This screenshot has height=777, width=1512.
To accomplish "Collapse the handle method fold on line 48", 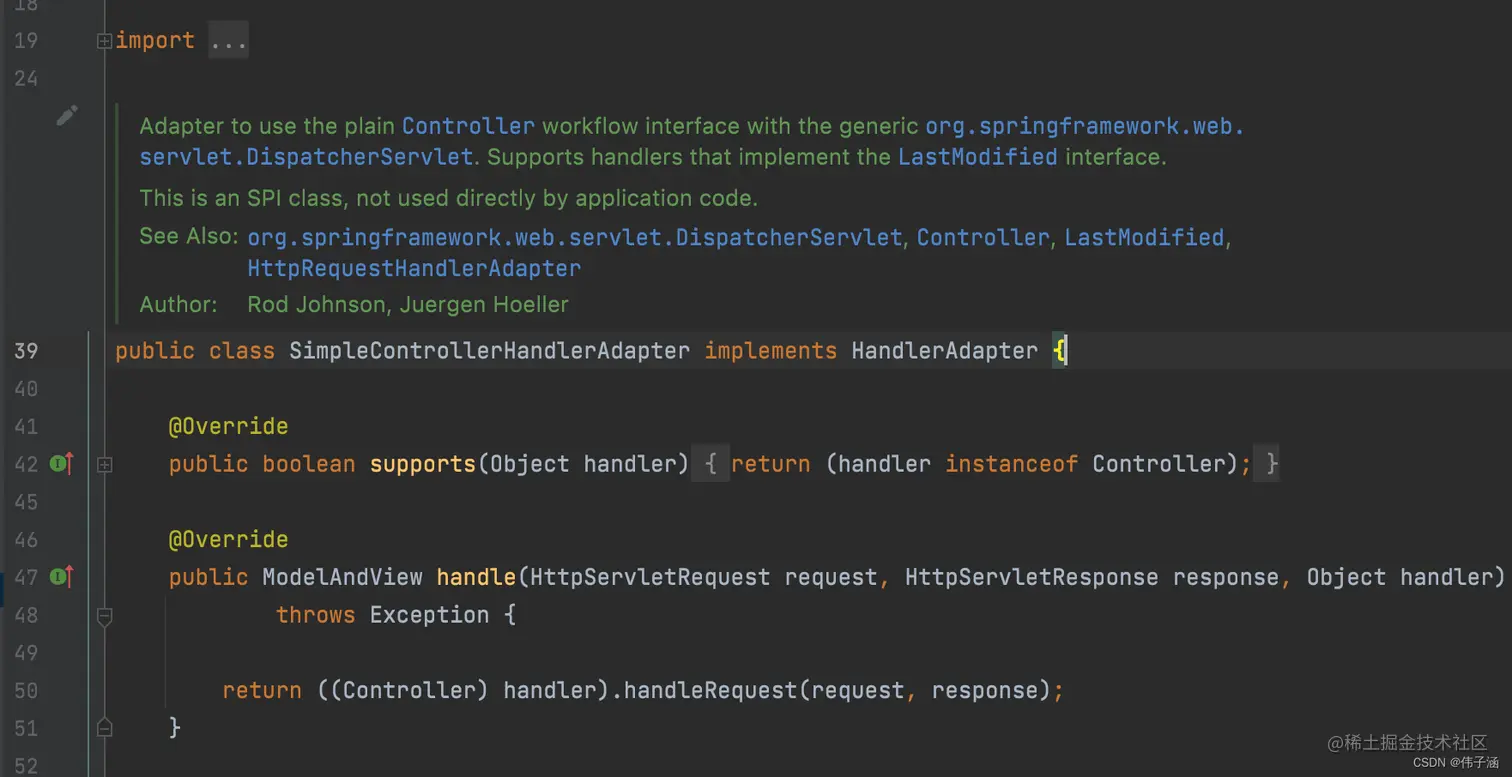I will (104, 616).
